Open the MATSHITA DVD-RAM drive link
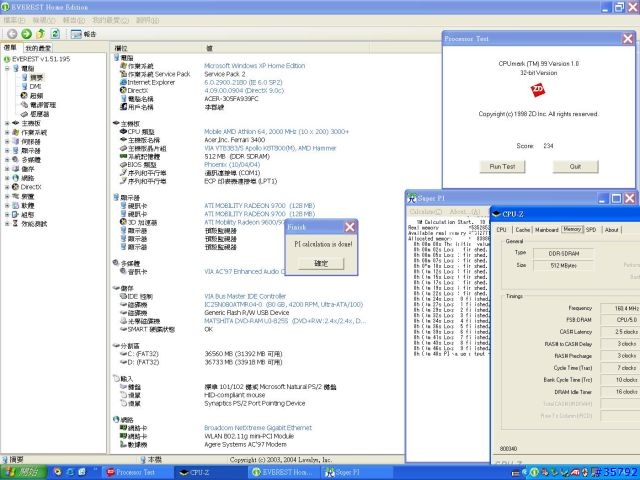640x480 pixels. pos(285,321)
